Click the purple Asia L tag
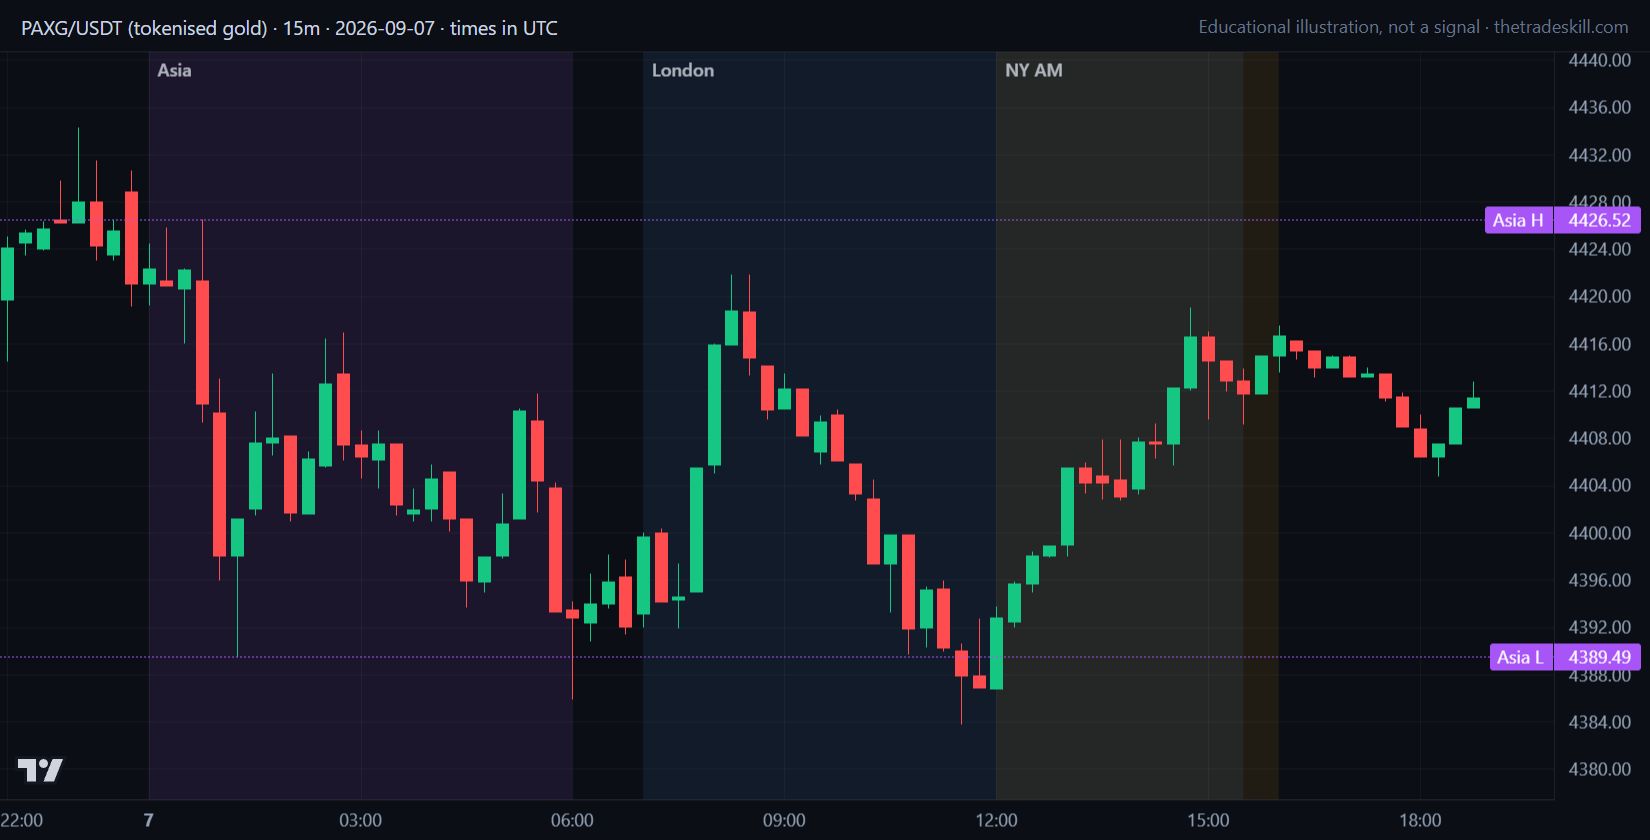 (1521, 657)
